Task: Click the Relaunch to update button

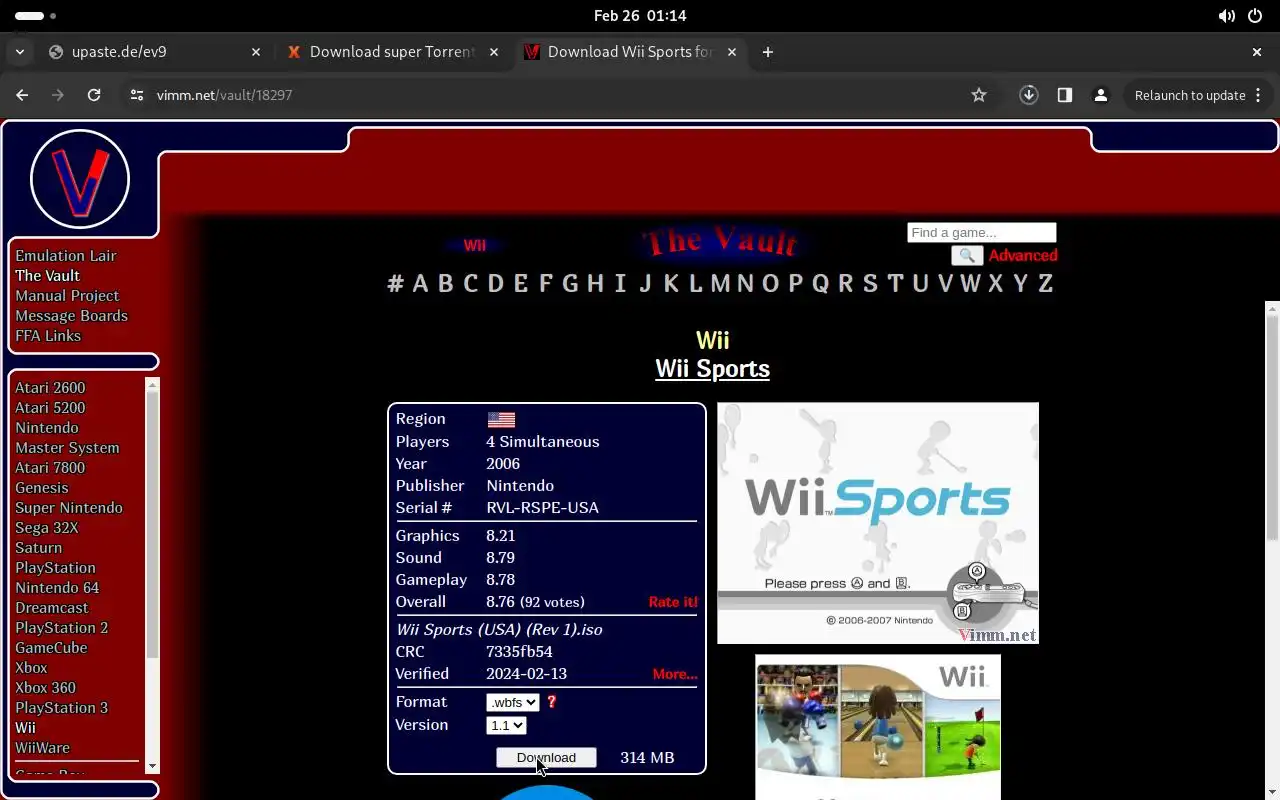Action: coord(1190,95)
